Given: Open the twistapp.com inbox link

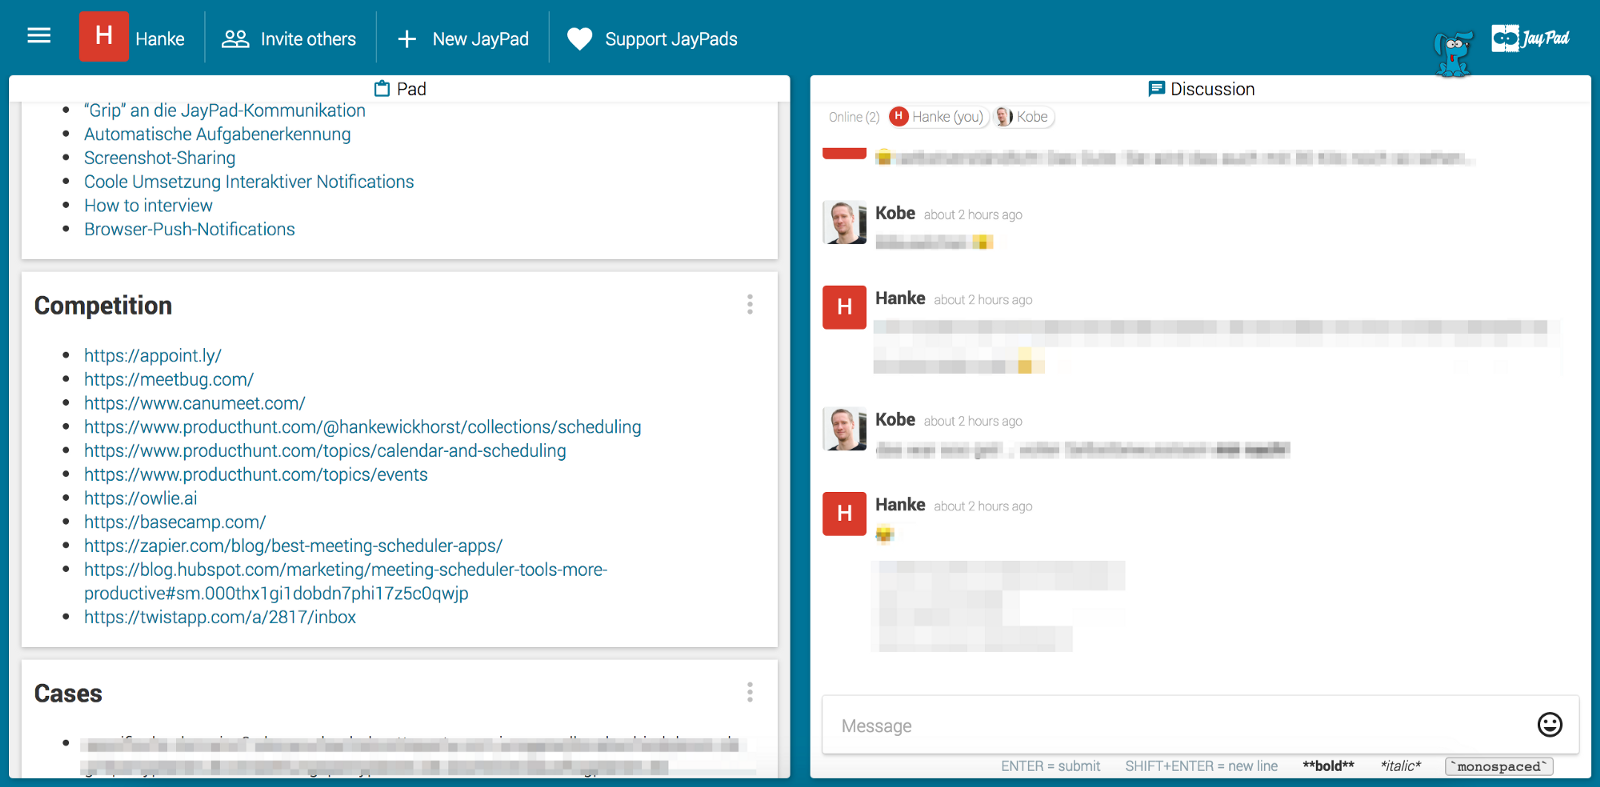Looking at the screenshot, I should click(x=220, y=618).
